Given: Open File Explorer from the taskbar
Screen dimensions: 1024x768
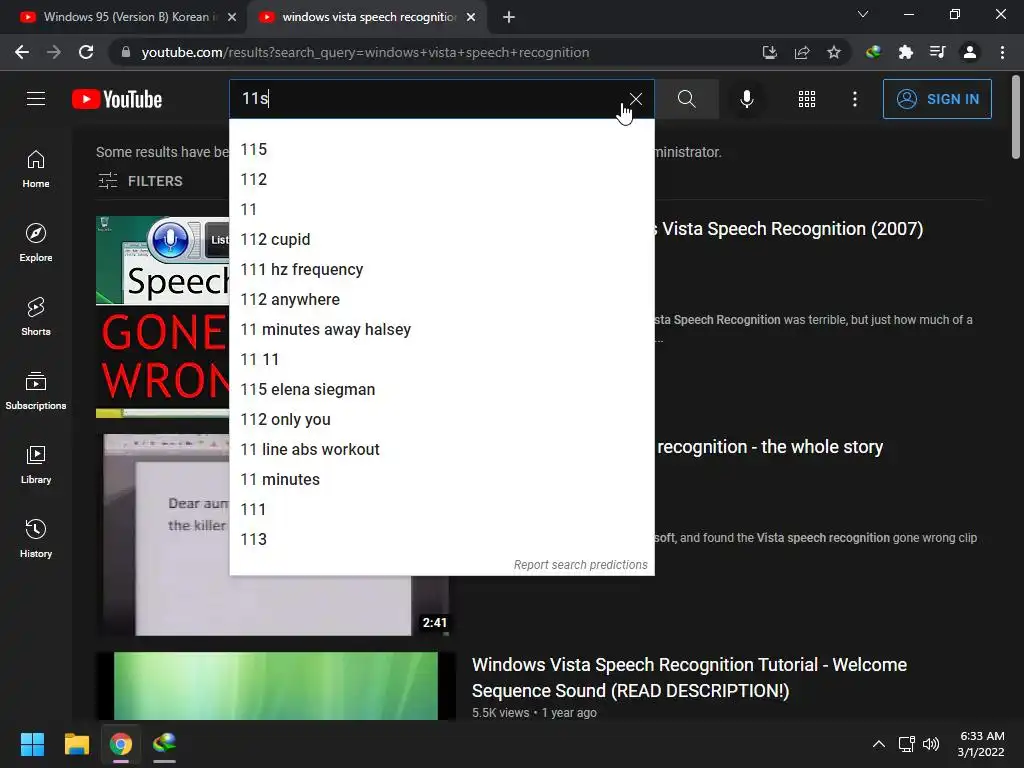Looking at the screenshot, I should pyautogui.click(x=76, y=744).
